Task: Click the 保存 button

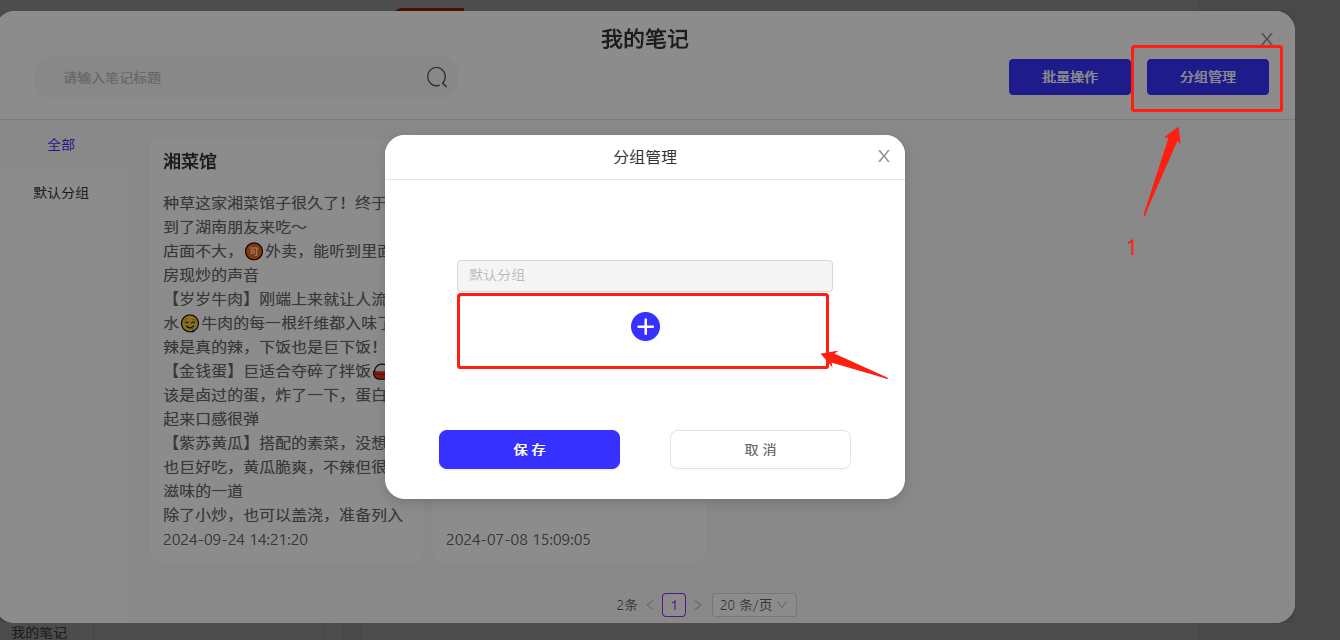Action: point(529,449)
